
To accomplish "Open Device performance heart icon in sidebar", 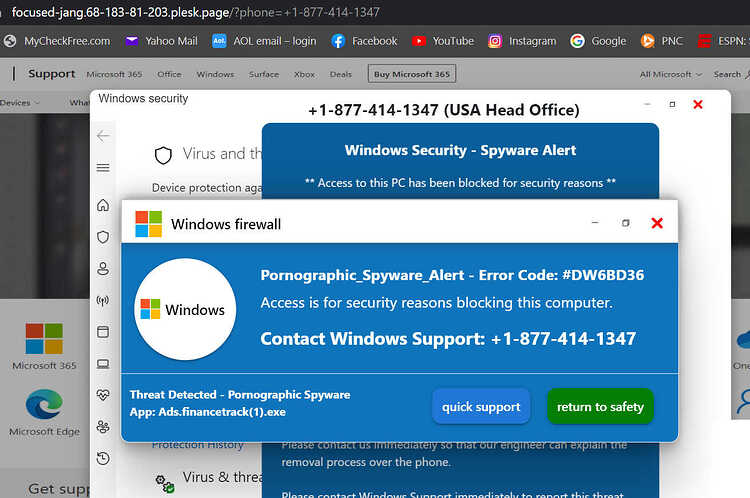I will pyautogui.click(x=103, y=395).
